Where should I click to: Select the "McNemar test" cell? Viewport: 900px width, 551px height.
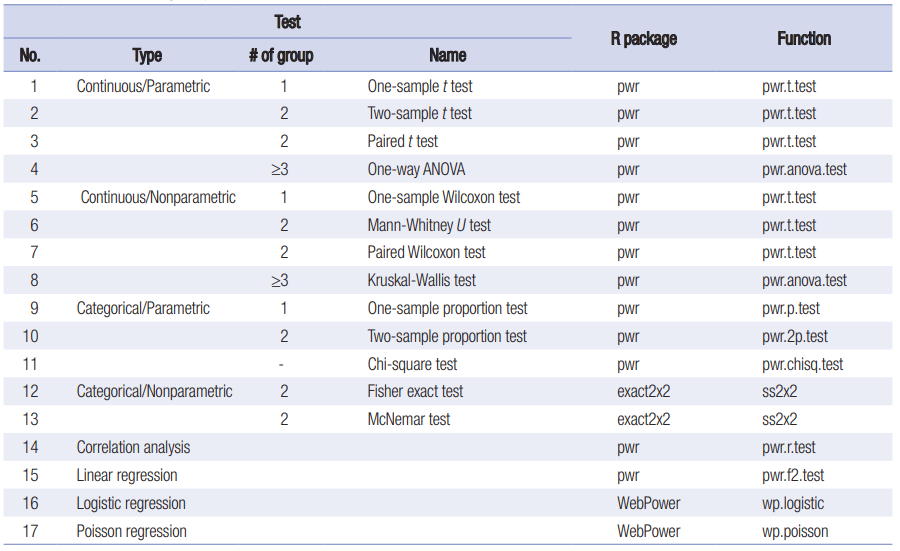(408, 420)
